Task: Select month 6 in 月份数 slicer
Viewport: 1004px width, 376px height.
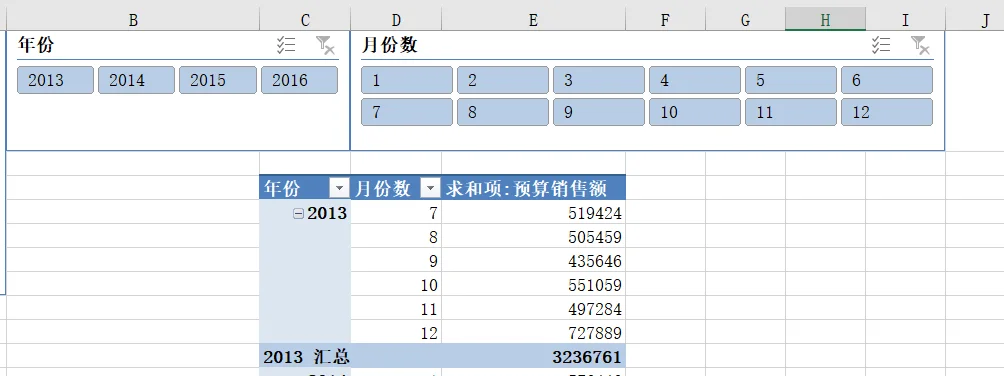Action: 887,80
